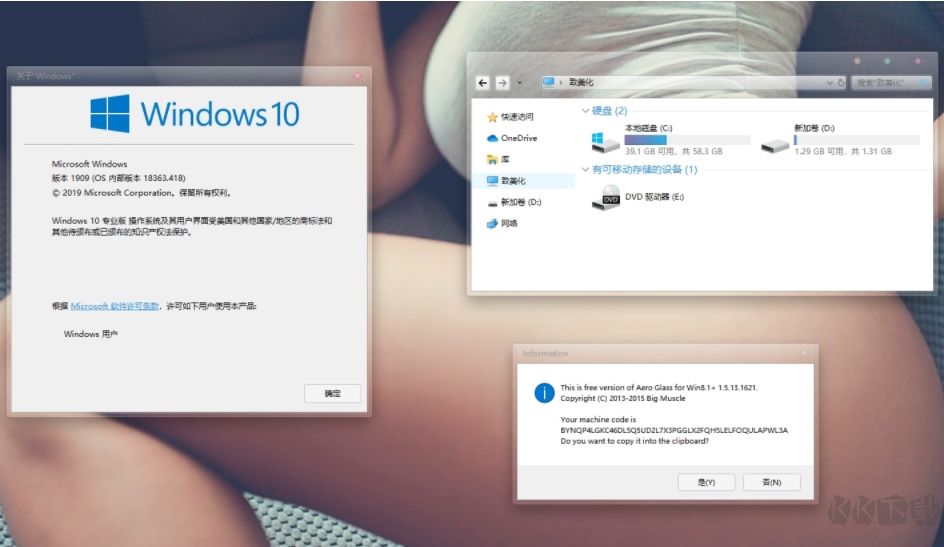
Task: Click the 硬盘 (2) group header text
Action: point(609,111)
